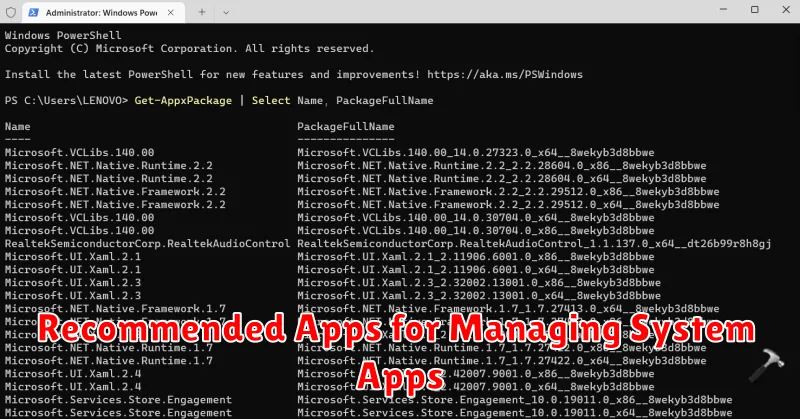Click Microsoft.NET.Native.Framework.2.2_2.2.29512.0_x86 package name
The height and width of the screenshot is (419, 800).
point(509,191)
